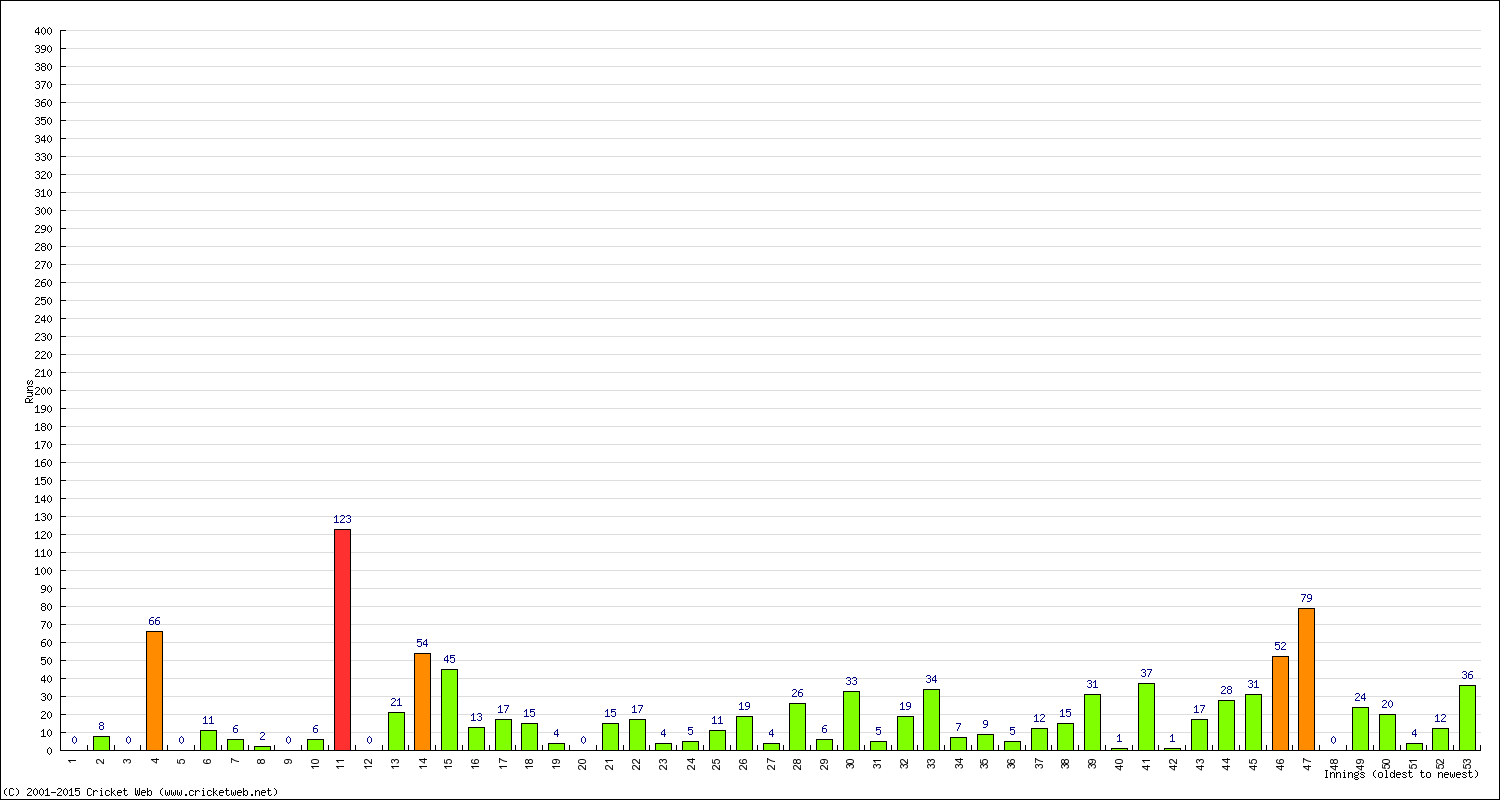
Task: Select the value label 36 above innings 53
Action: [1467, 675]
